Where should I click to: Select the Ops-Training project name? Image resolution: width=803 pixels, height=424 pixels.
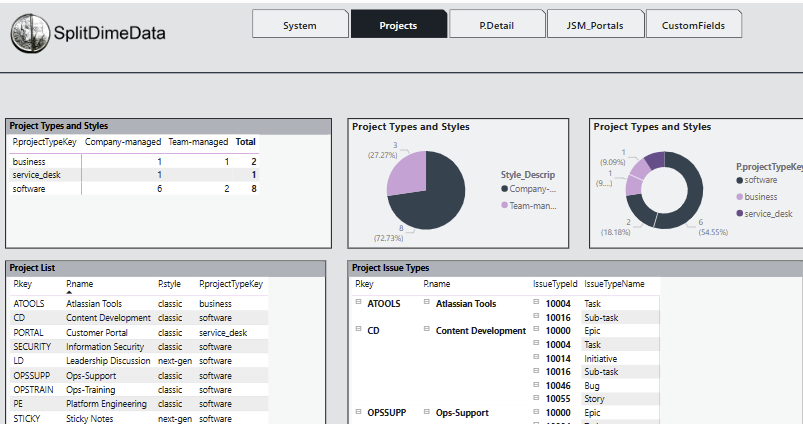point(91,390)
